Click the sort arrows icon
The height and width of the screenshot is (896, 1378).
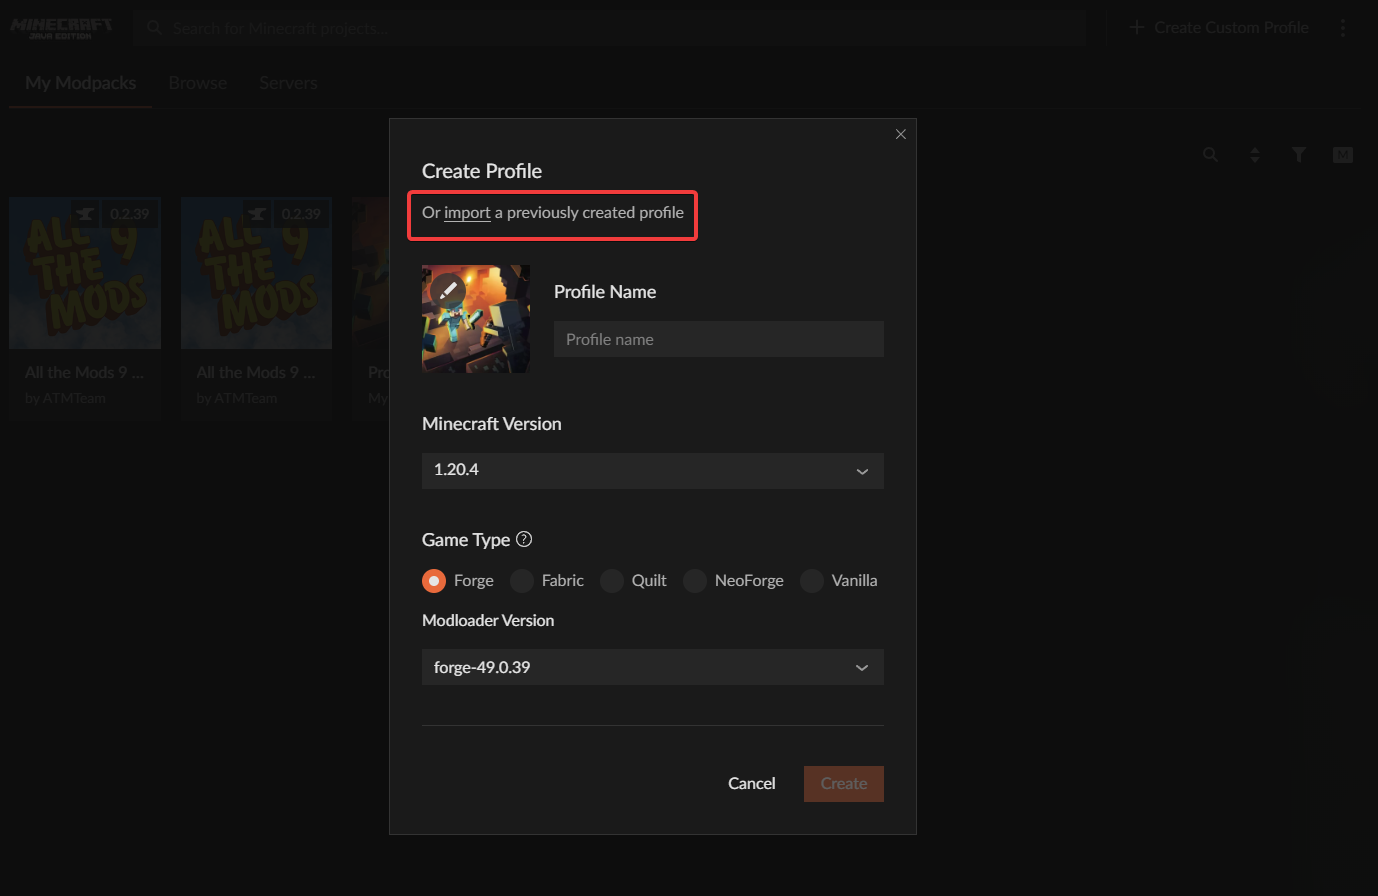pos(1254,155)
